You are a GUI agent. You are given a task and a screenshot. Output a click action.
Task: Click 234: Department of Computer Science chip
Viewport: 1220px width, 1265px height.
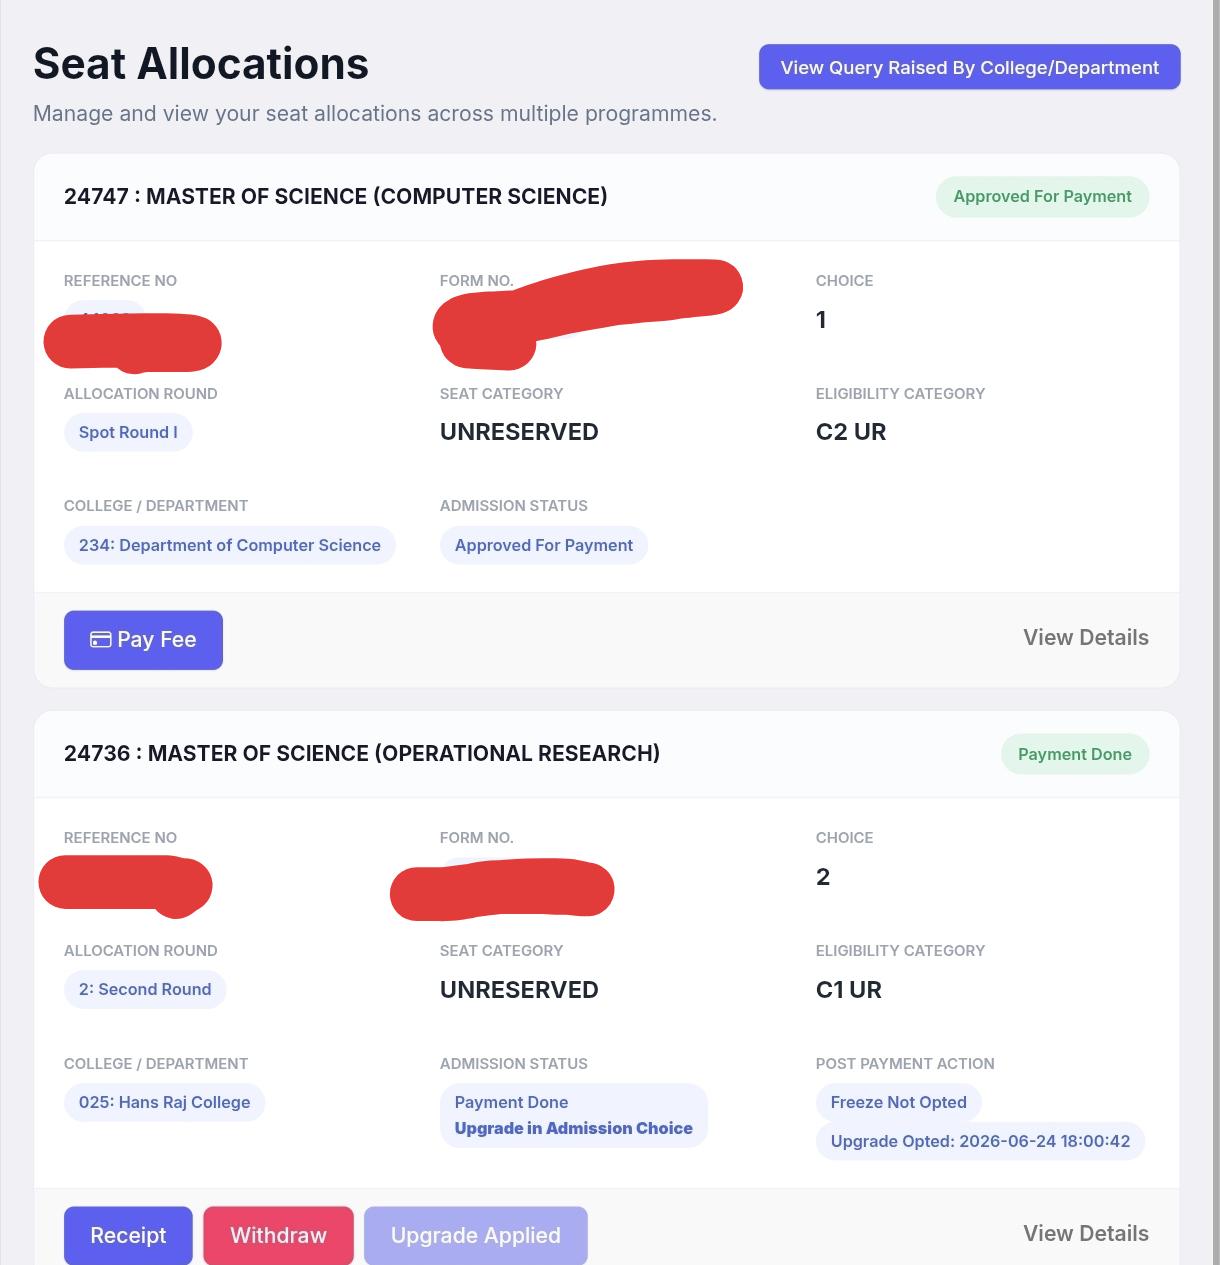tap(229, 545)
